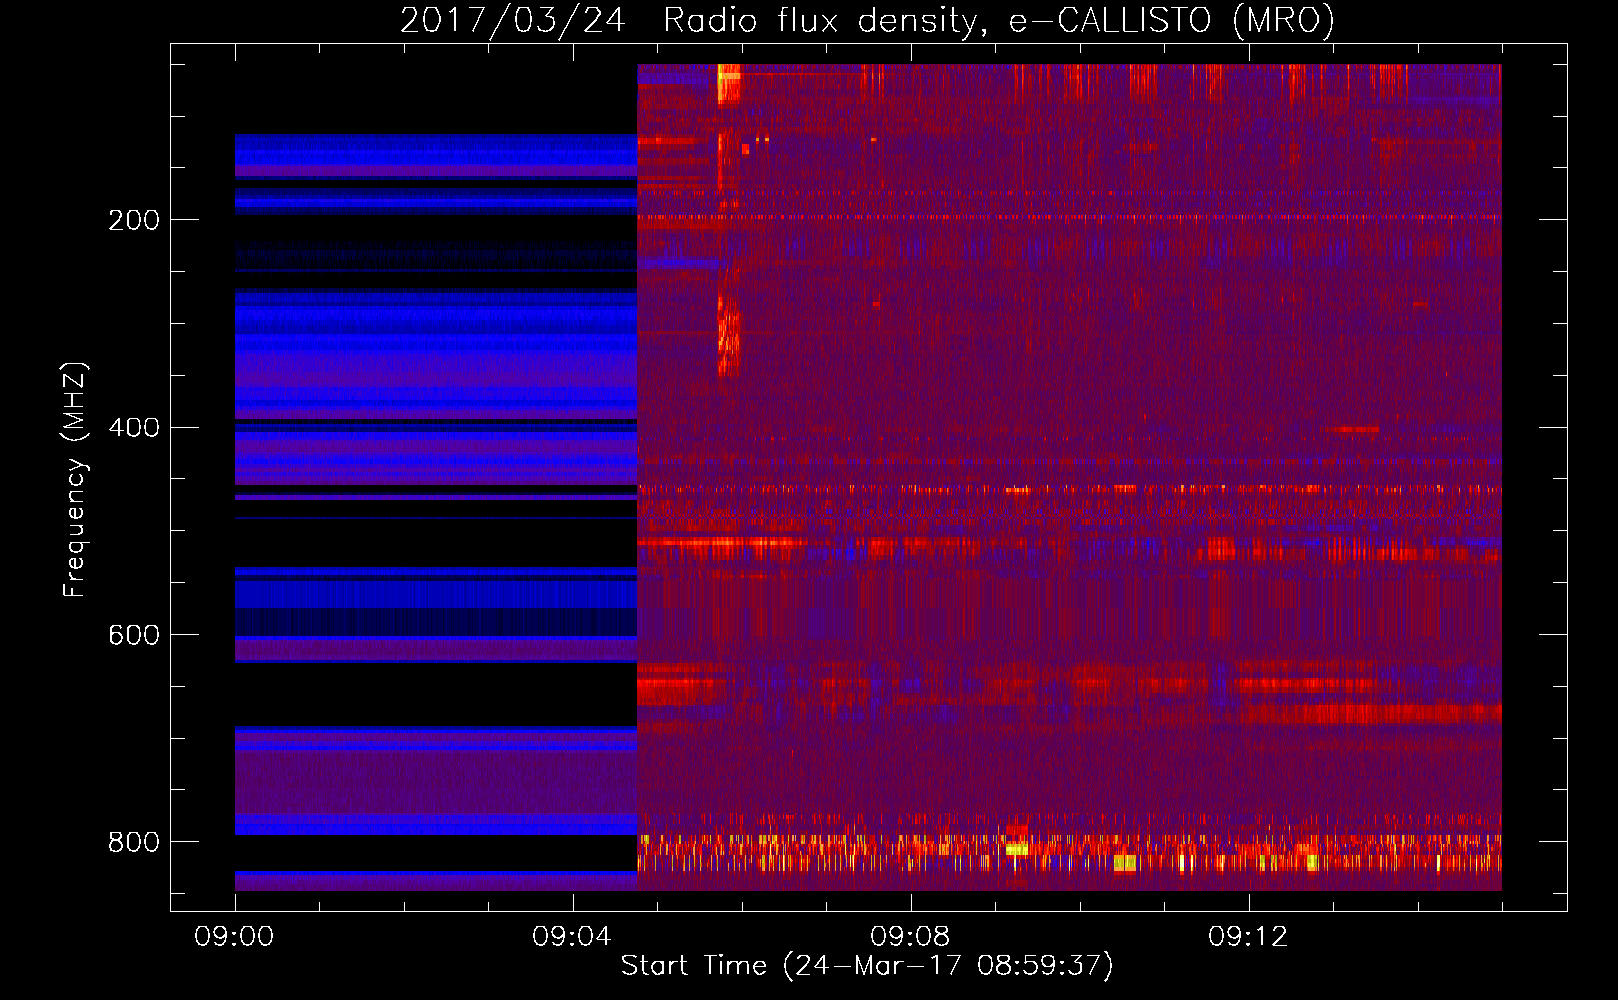Click the 09:08 time axis label
The height and width of the screenshot is (1000, 1618).
tap(910, 936)
